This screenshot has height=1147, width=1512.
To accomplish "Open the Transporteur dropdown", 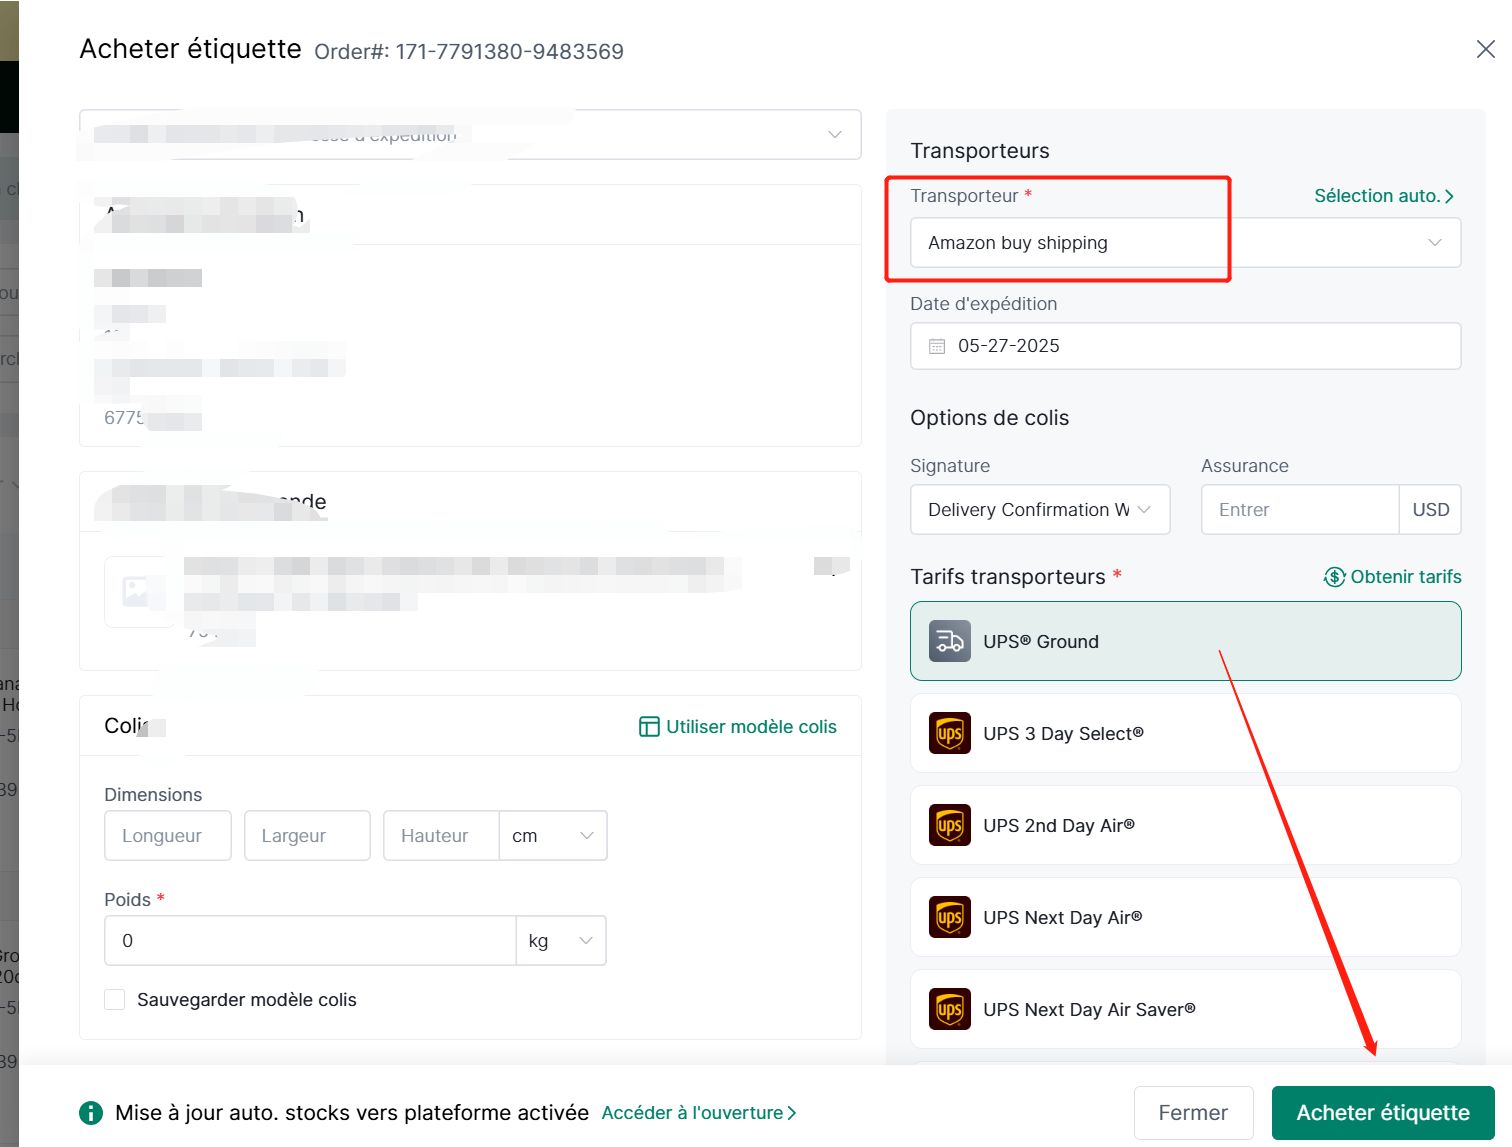I will point(1184,243).
